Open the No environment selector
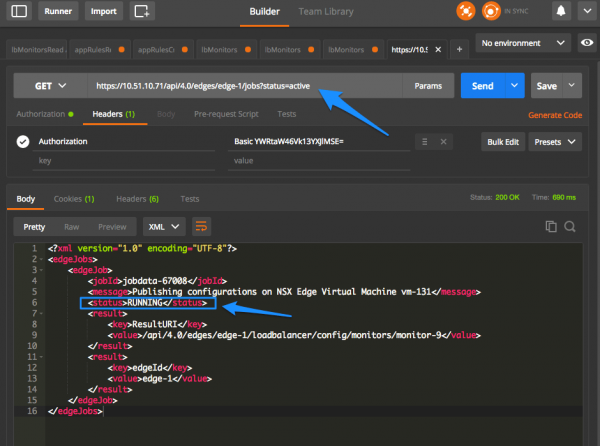 (523, 43)
